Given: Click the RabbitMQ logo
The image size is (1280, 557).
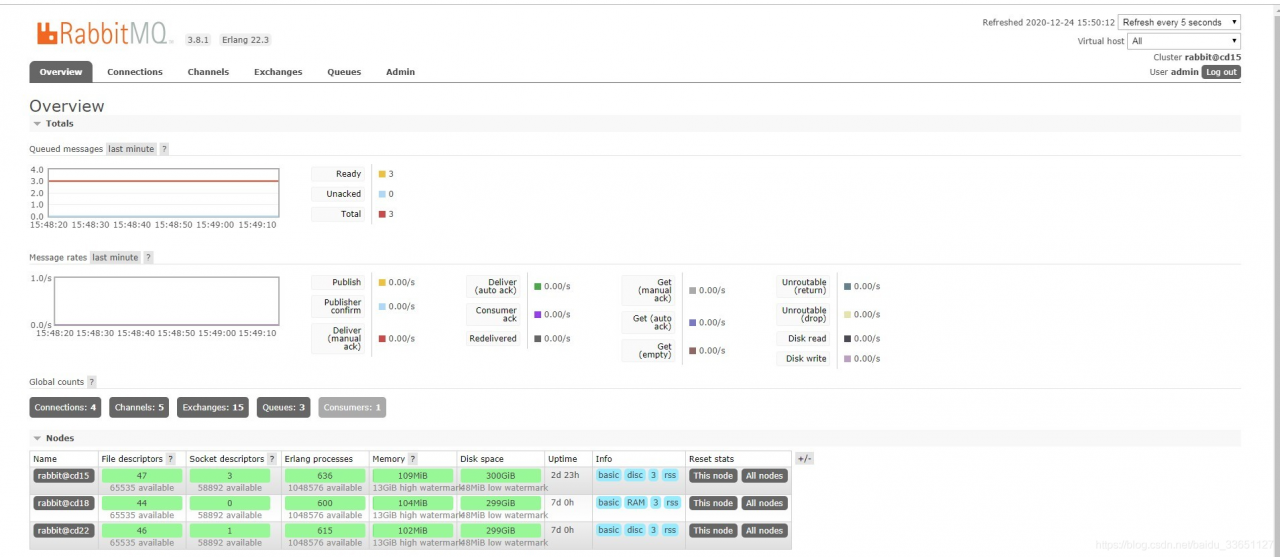Looking at the screenshot, I should coord(105,34).
